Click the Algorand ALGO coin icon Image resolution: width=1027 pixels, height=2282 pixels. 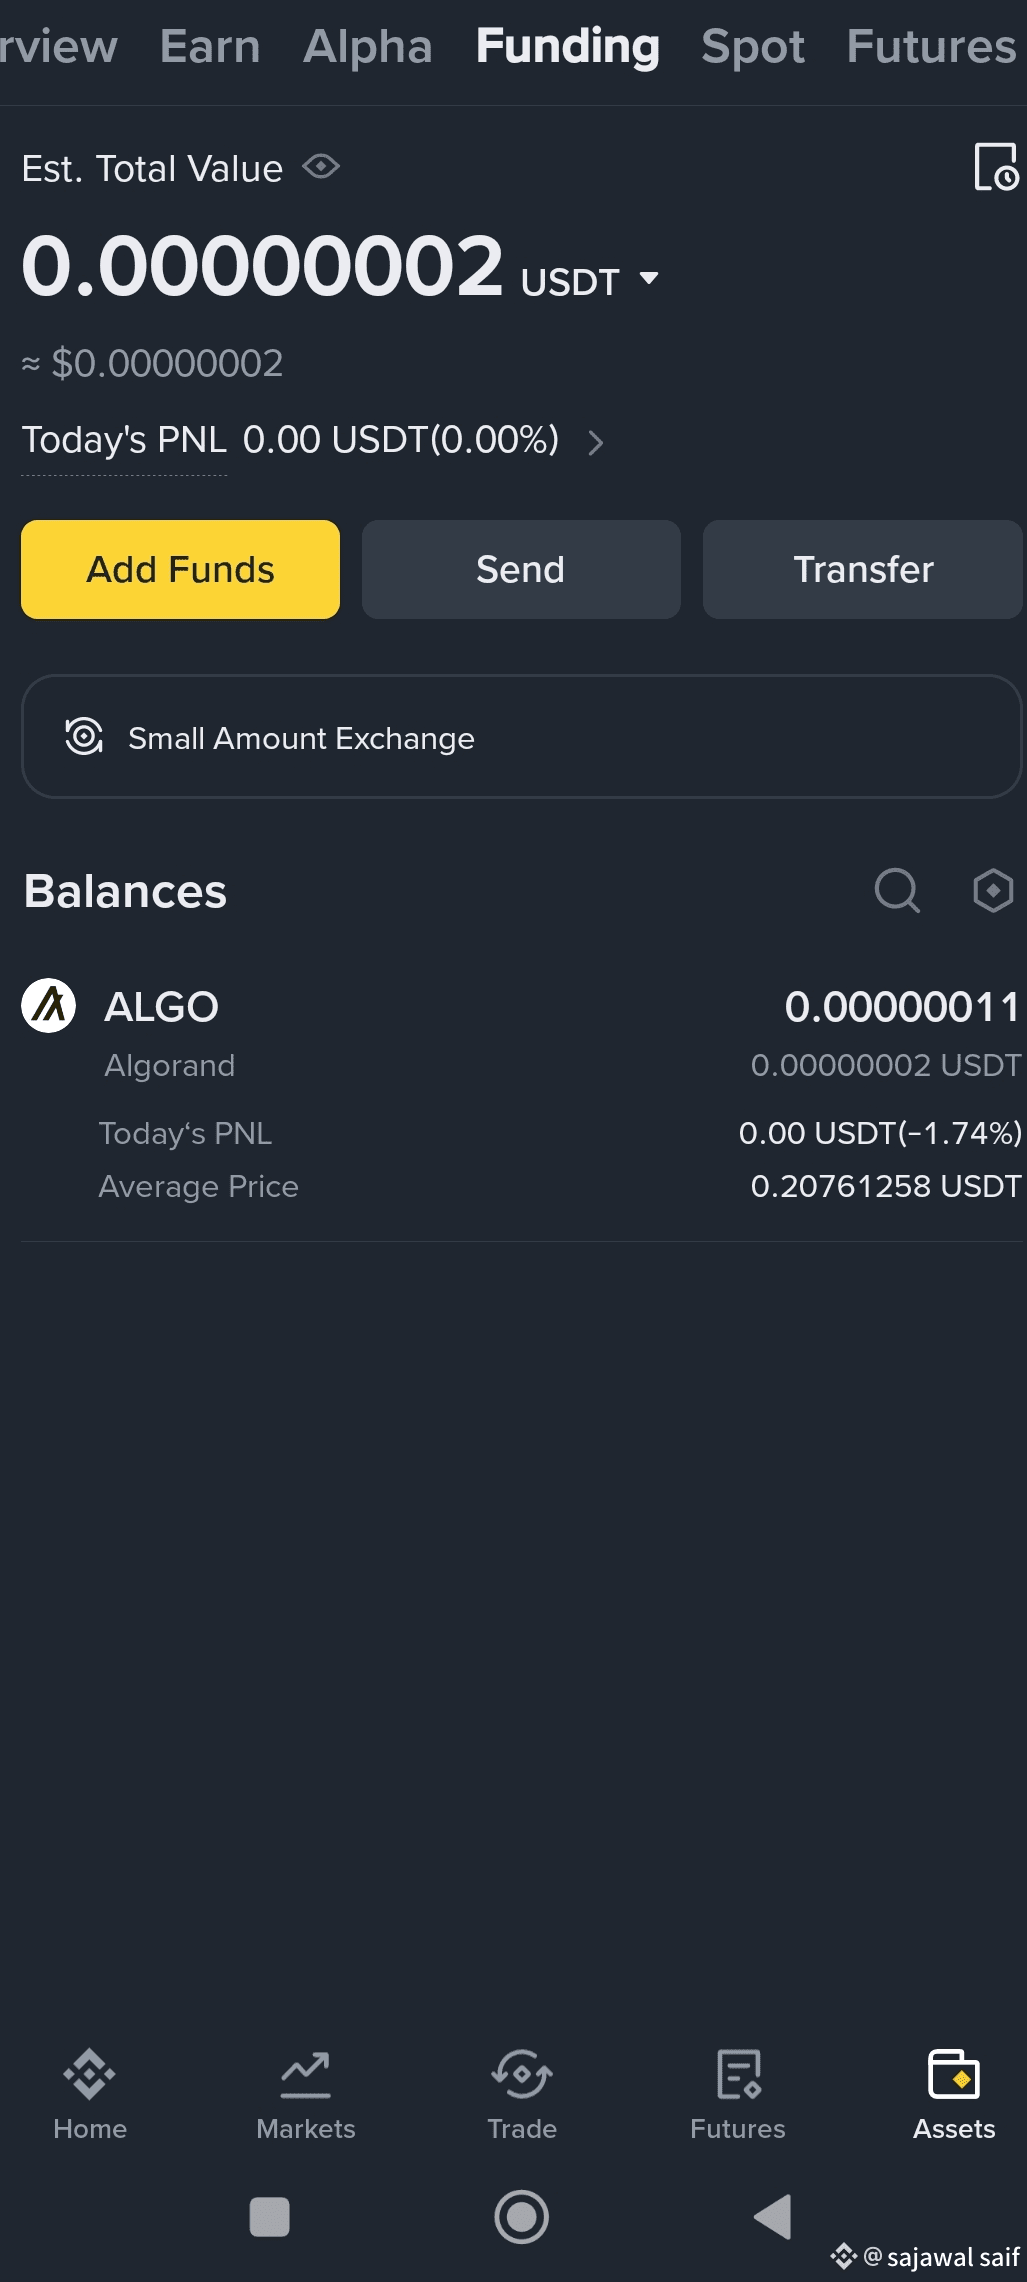coord(49,1006)
